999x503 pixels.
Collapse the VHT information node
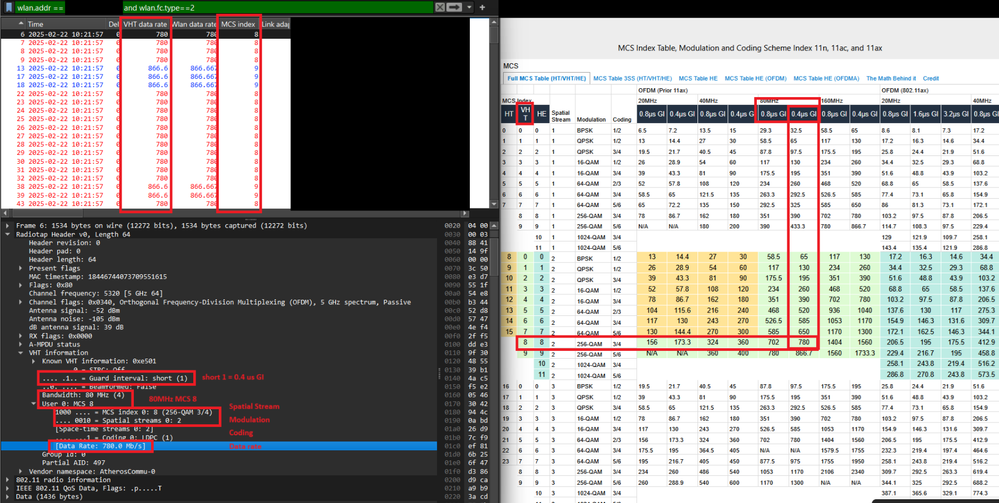coord(22,352)
